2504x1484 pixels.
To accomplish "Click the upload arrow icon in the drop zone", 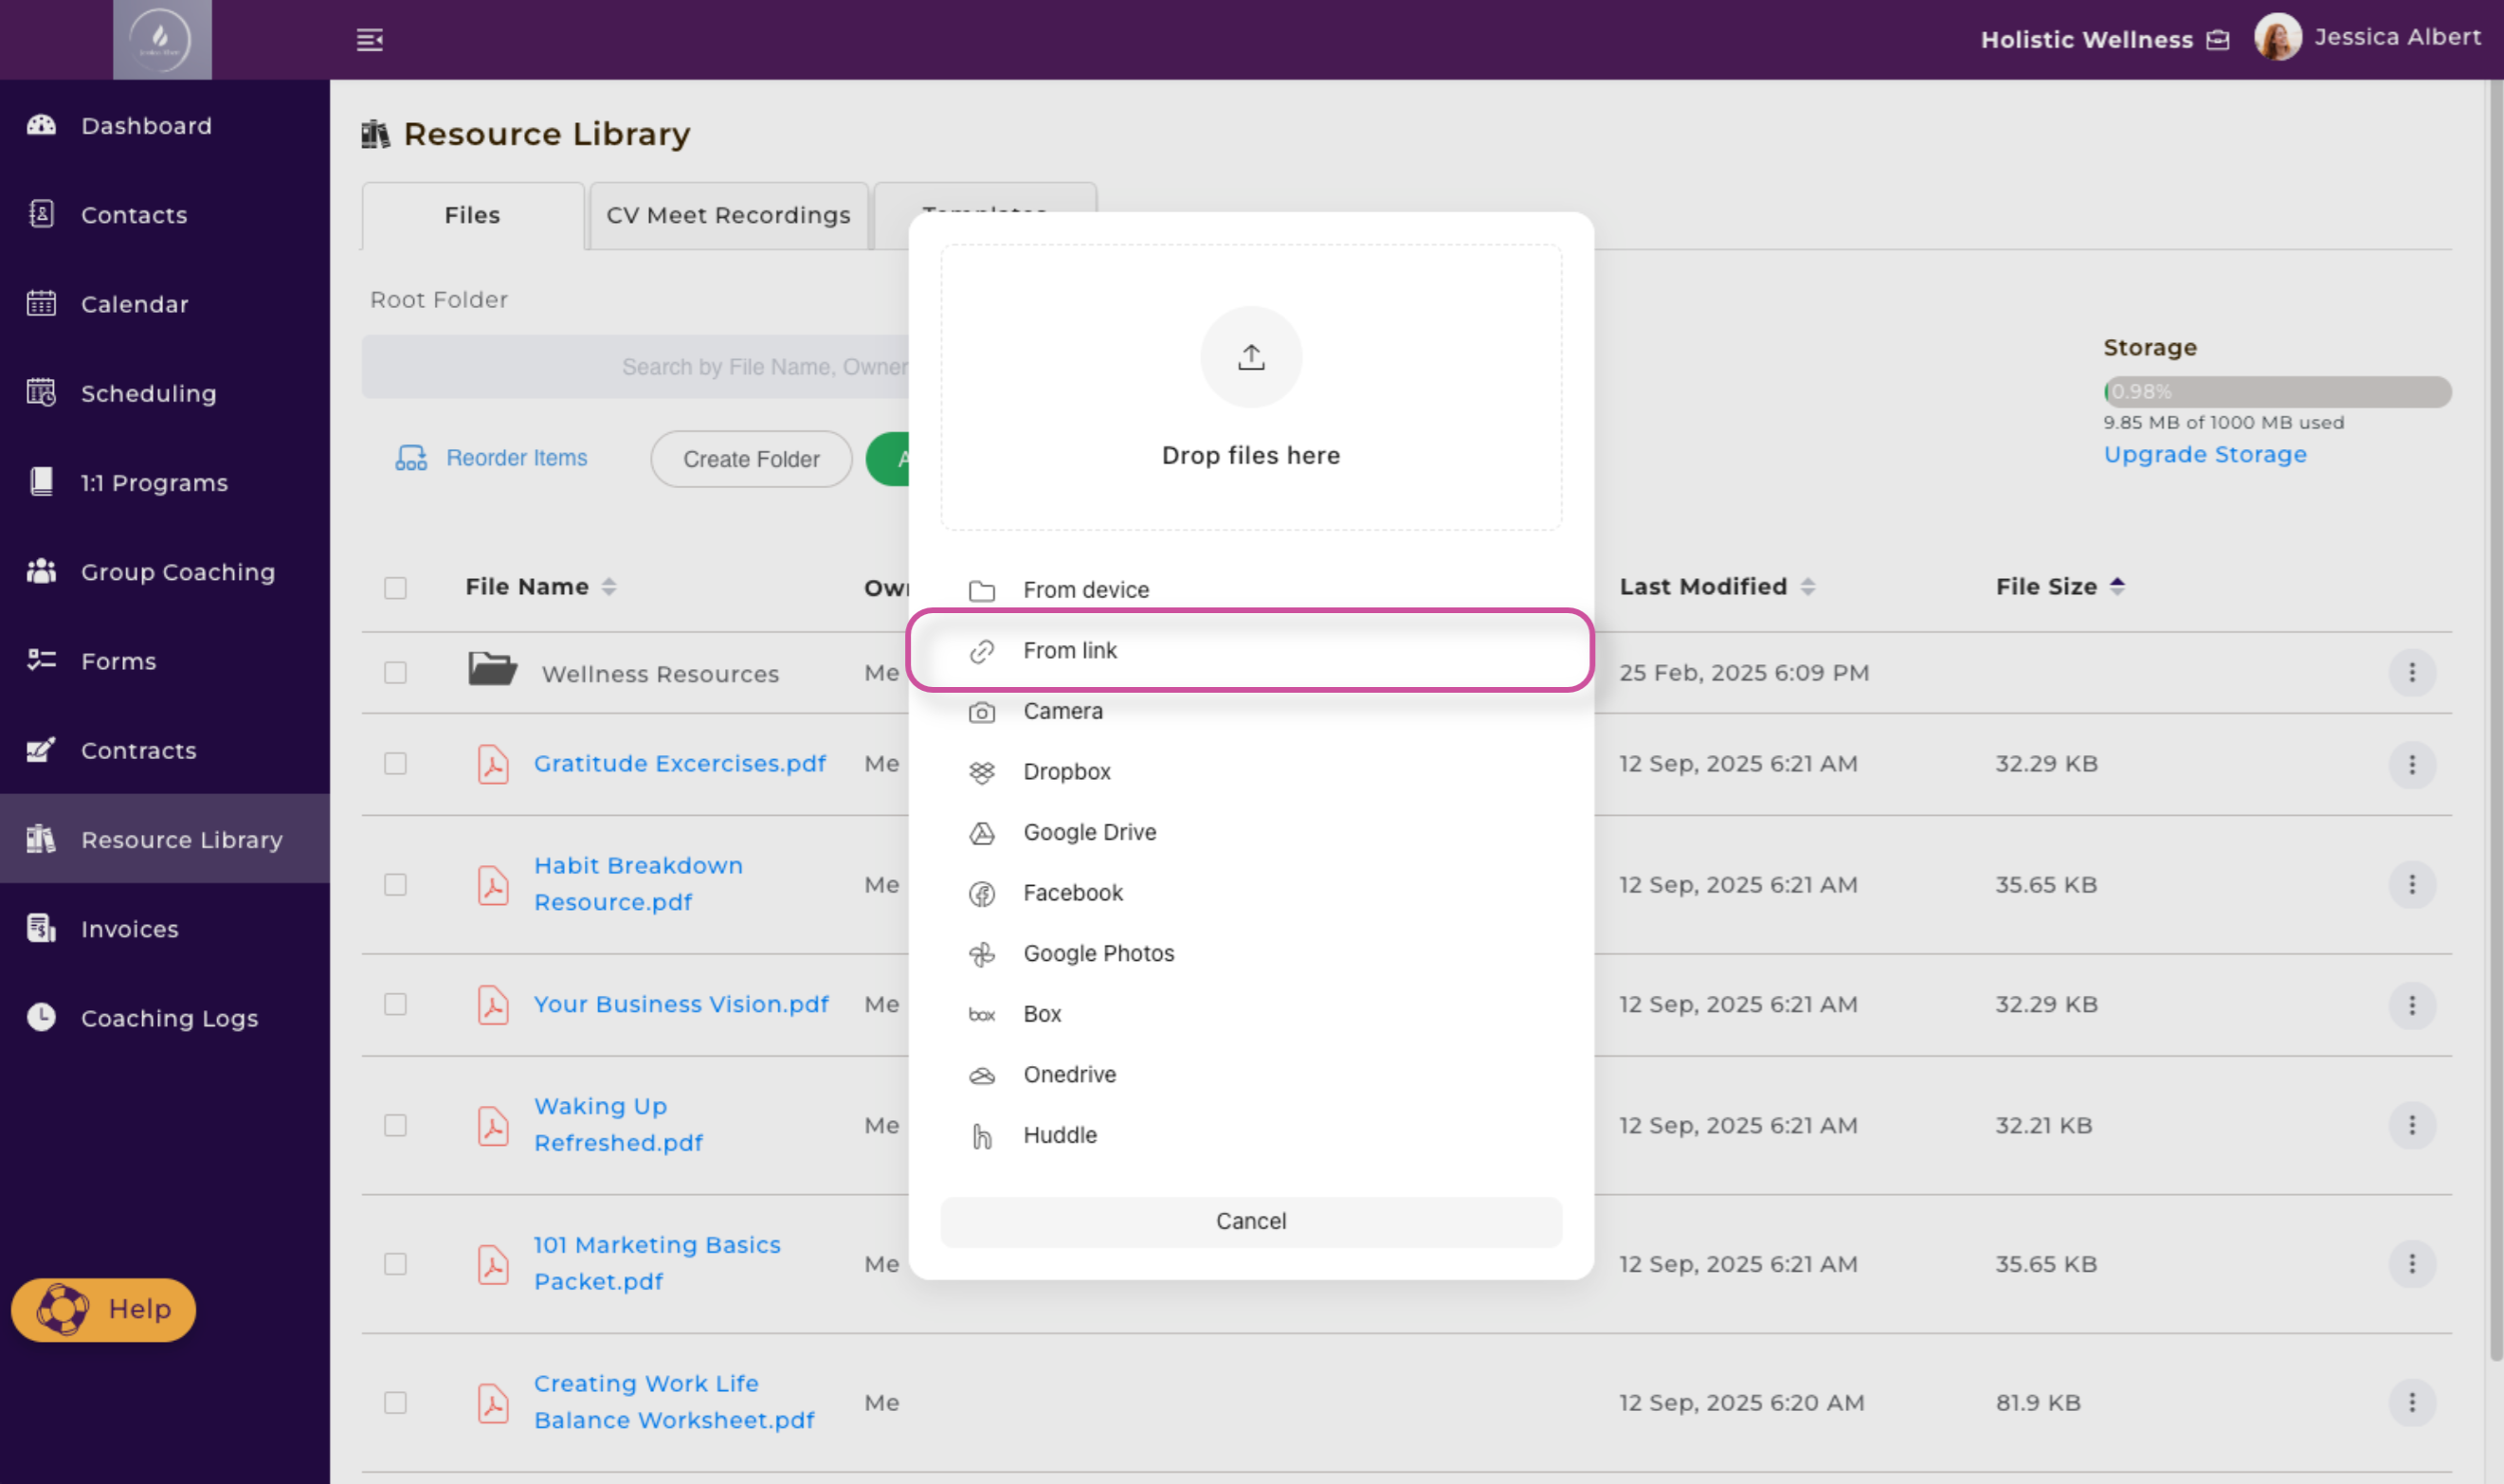I will pos(1250,357).
